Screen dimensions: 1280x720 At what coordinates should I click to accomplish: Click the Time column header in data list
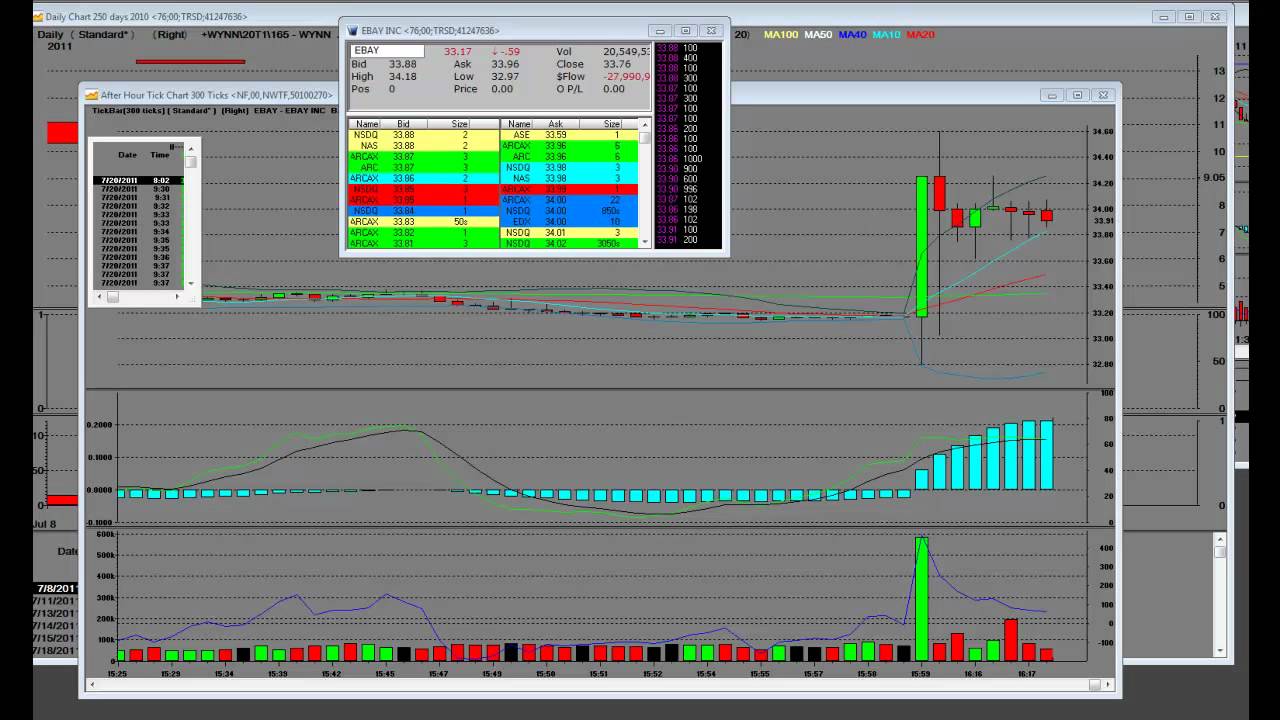160,155
